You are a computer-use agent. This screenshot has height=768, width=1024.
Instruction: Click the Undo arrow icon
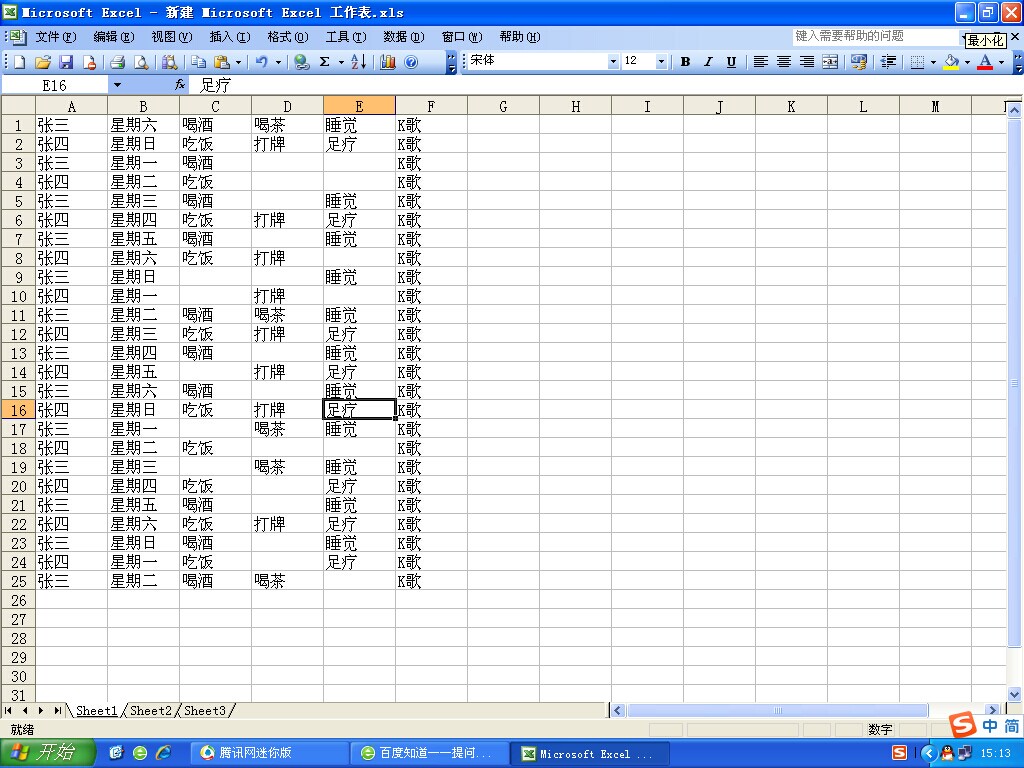coord(261,62)
